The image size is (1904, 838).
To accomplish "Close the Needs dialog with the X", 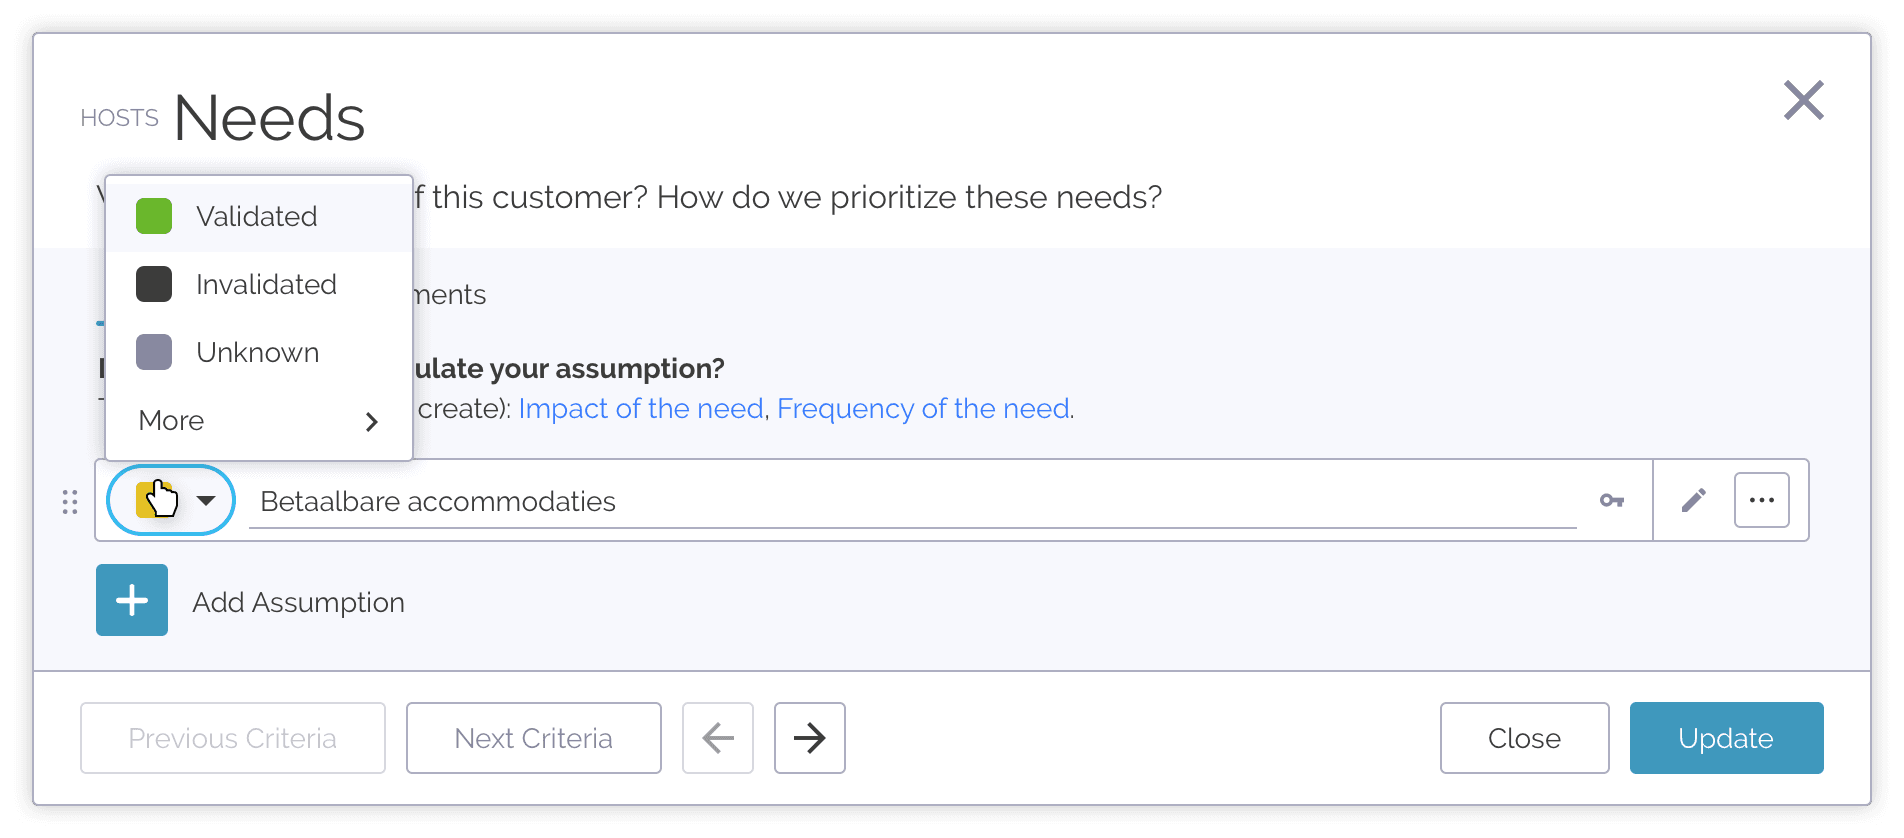I will click(1804, 100).
